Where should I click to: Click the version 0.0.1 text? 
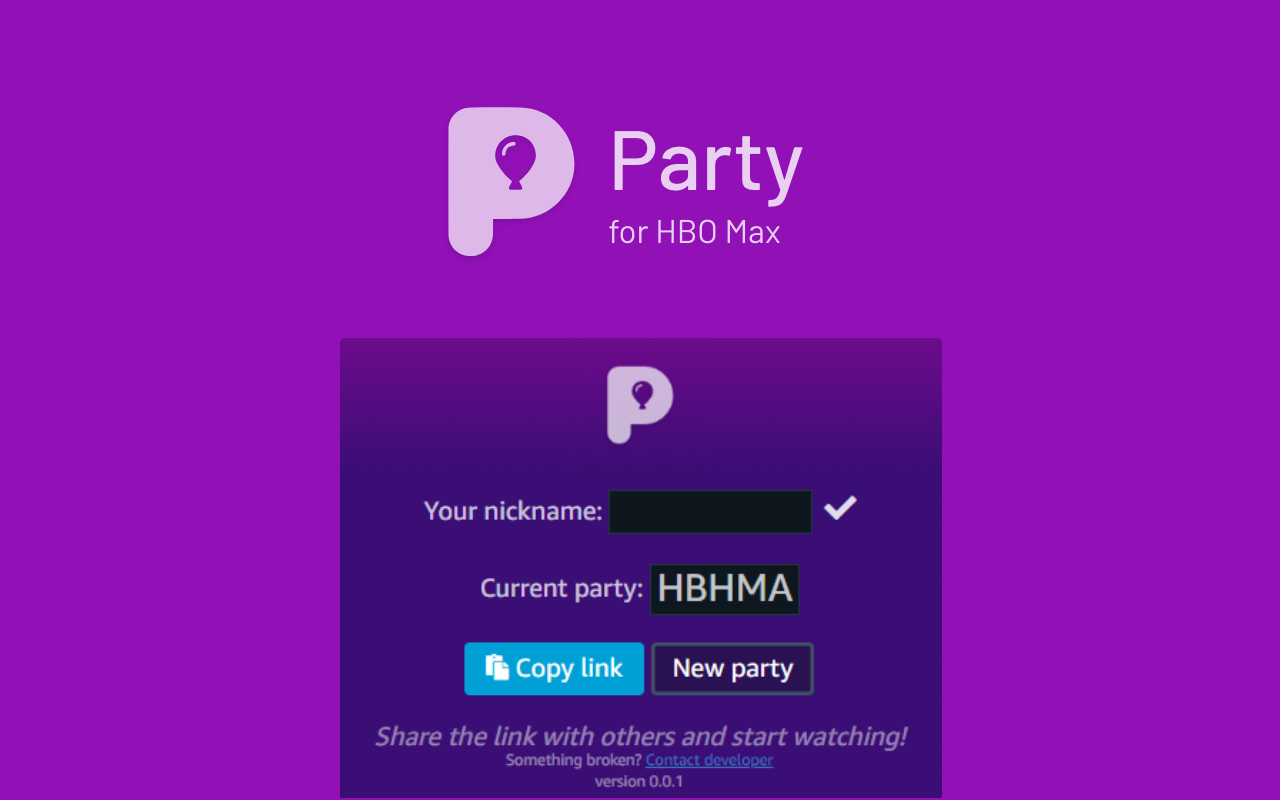tap(641, 781)
